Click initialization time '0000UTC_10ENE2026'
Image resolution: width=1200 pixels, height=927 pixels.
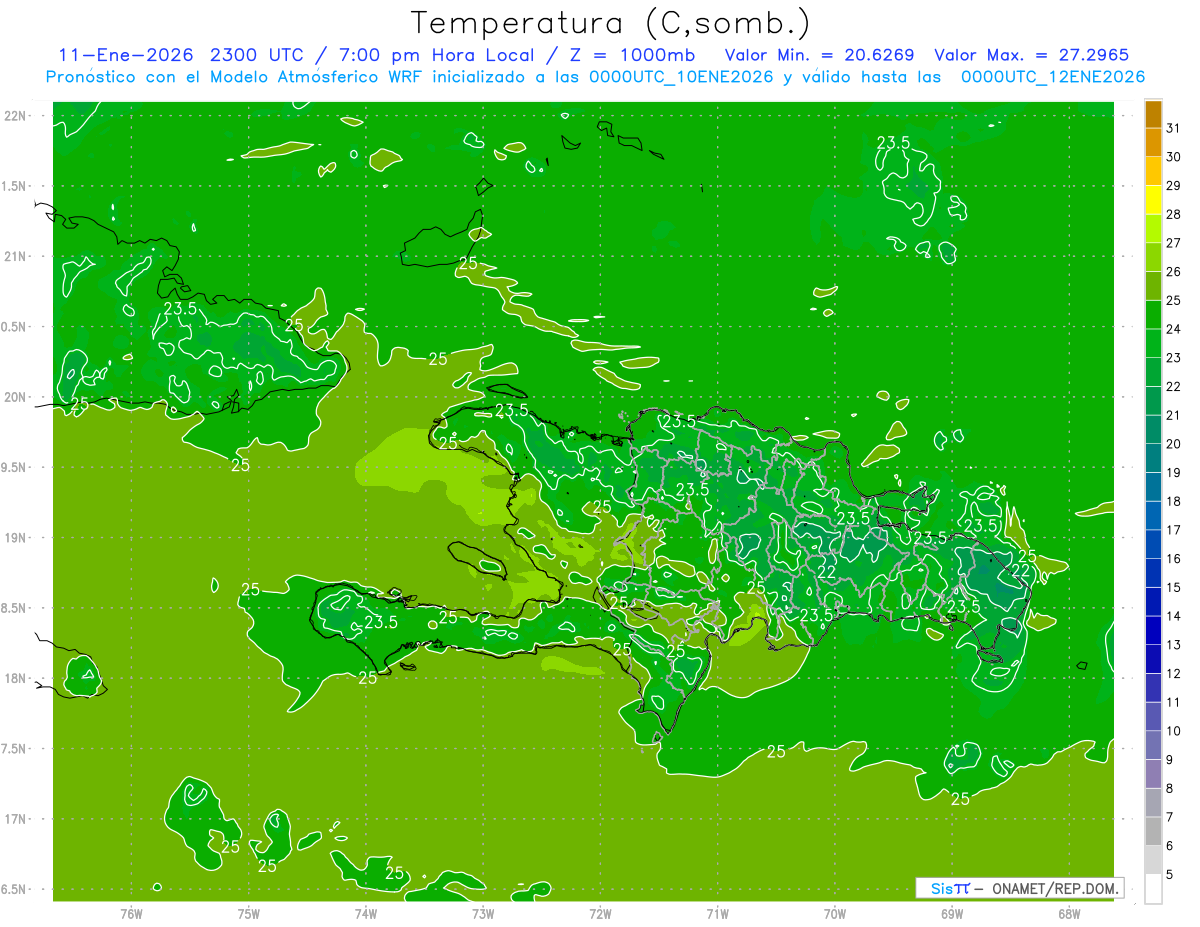[x=681, y=77]
